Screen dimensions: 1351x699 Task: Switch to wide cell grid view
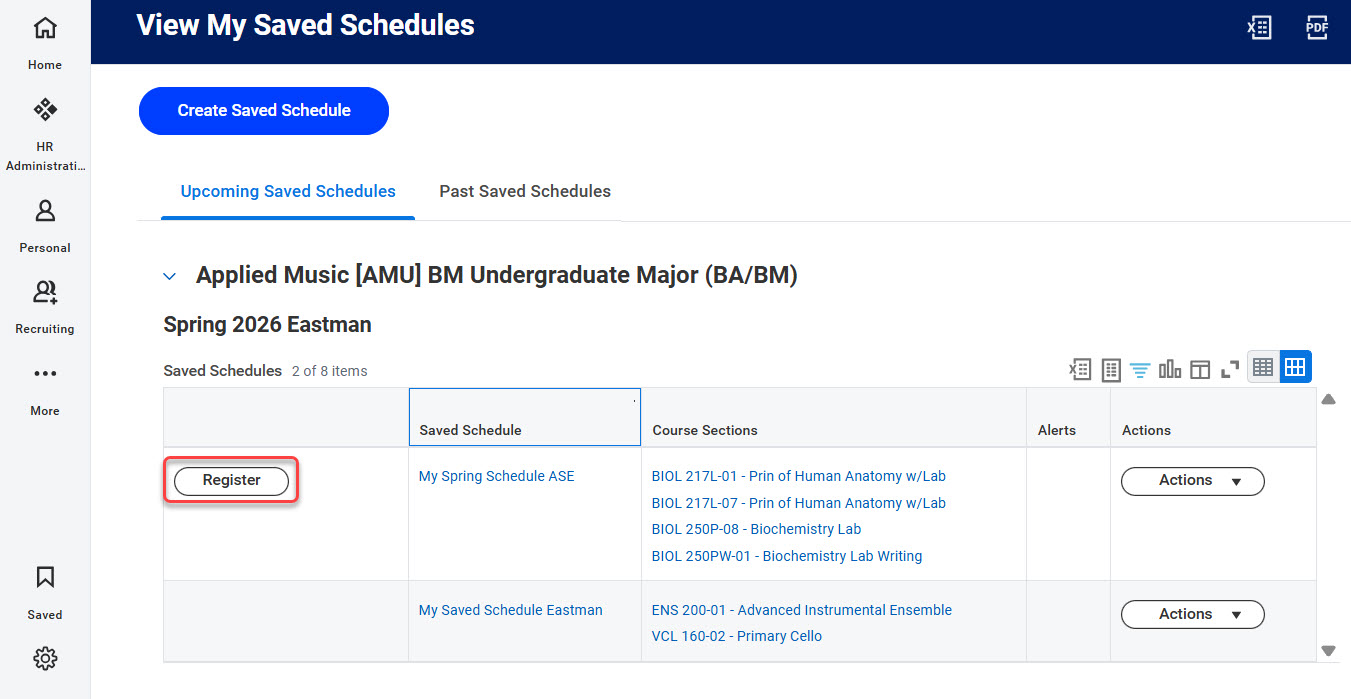pyautogui.click(x=1295, y=367)
